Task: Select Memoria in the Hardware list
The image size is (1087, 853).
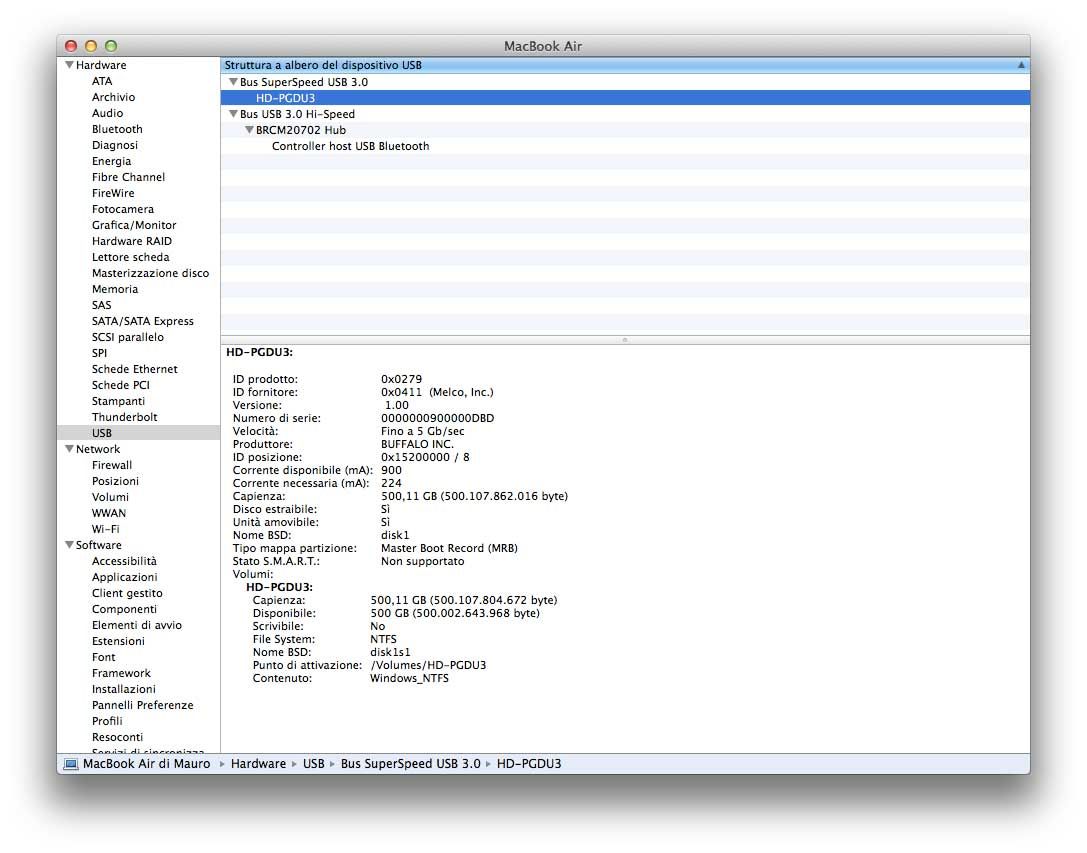Action: click(115, 289)
